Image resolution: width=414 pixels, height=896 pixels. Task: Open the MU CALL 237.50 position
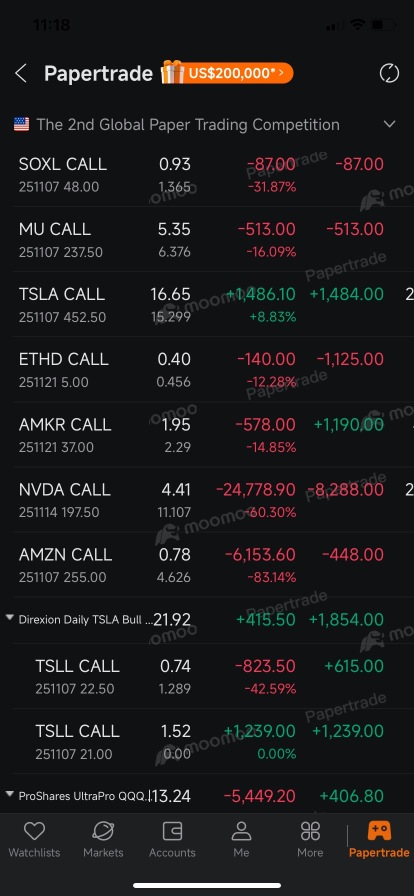coord(207,239)
